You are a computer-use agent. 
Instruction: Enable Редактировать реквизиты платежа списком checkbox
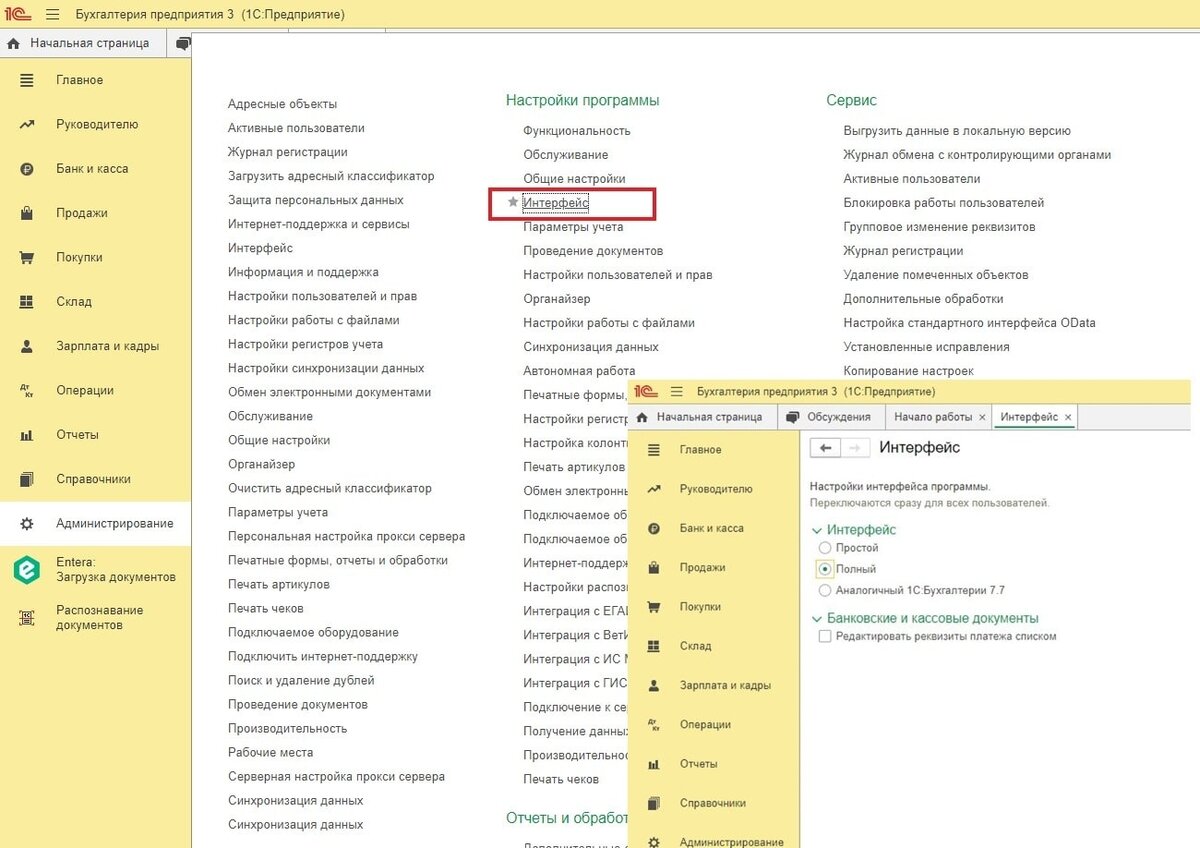click(x=825, y=636)
